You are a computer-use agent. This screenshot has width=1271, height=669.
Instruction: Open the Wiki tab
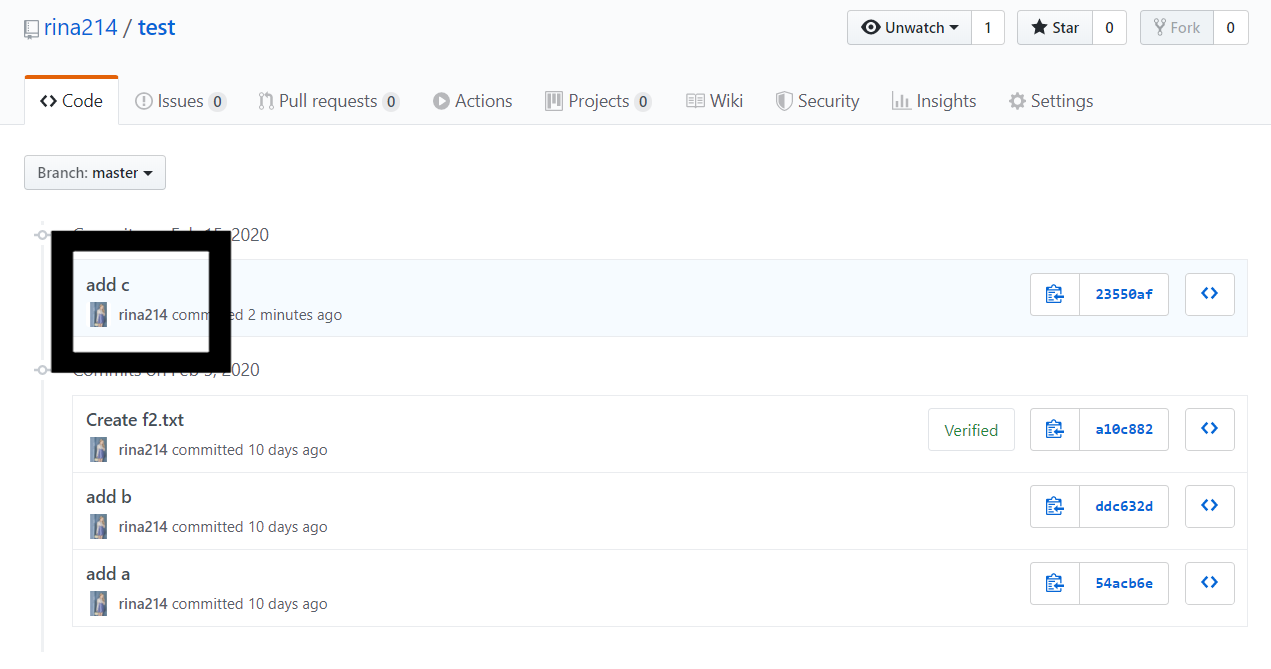pyautogui.click(x=714, y=101)
